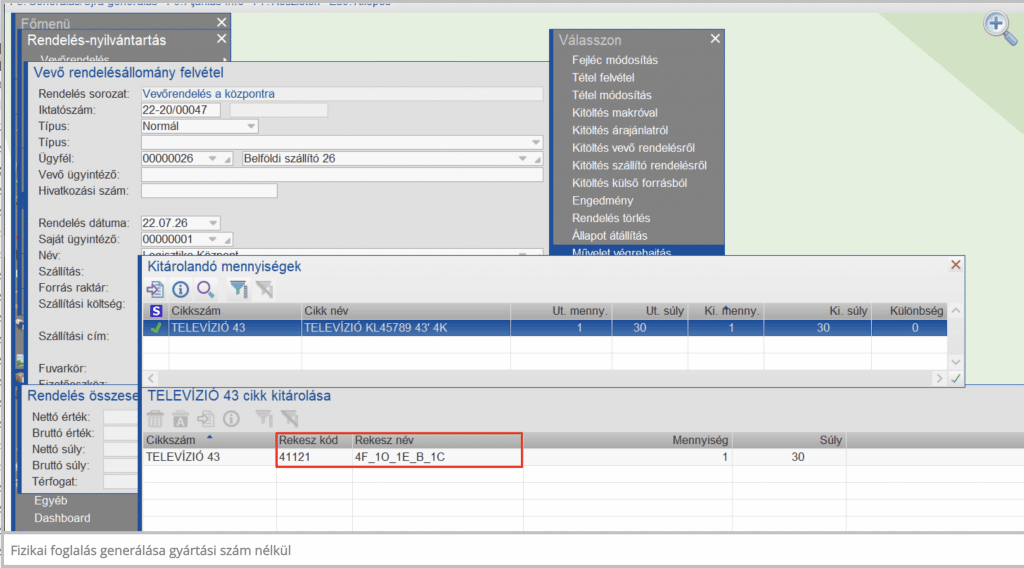Select Engedmény in Válasszon menu
The height and width of the screenshot is (568, 1024).
coord(602,201)
